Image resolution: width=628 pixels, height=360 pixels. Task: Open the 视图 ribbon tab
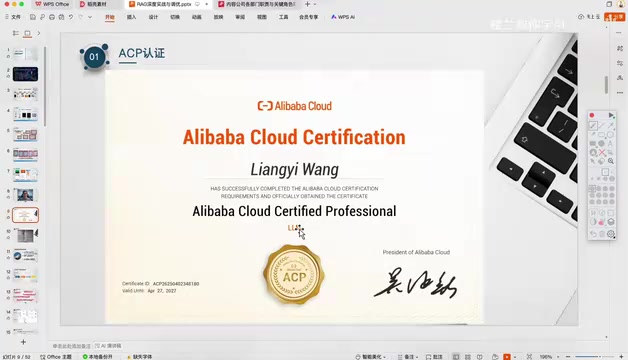pos(262,17)
